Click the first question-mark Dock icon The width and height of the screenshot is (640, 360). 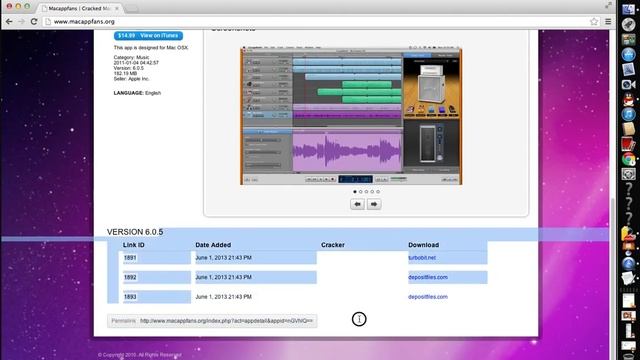point(629,189)
